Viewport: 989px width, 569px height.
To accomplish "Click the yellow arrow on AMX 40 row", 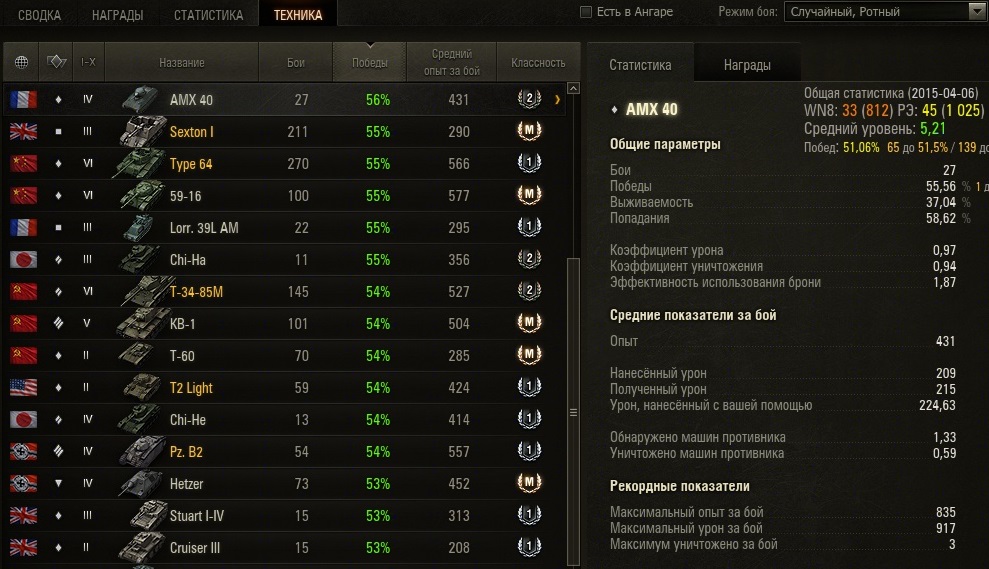I will click(x=557, y=99).
